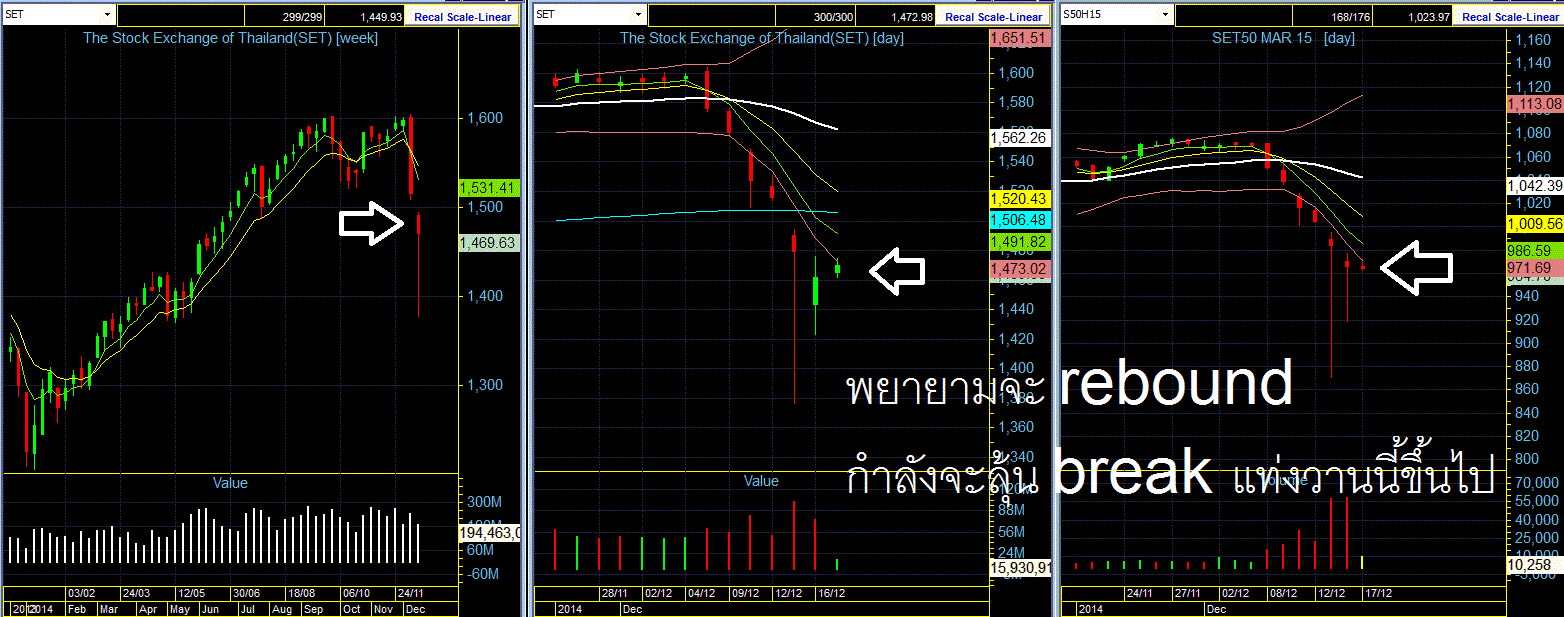1564x617 pixels.
Task: Select the 1,042.39 tag in SET50 chart
Action: pos(1534,186)
